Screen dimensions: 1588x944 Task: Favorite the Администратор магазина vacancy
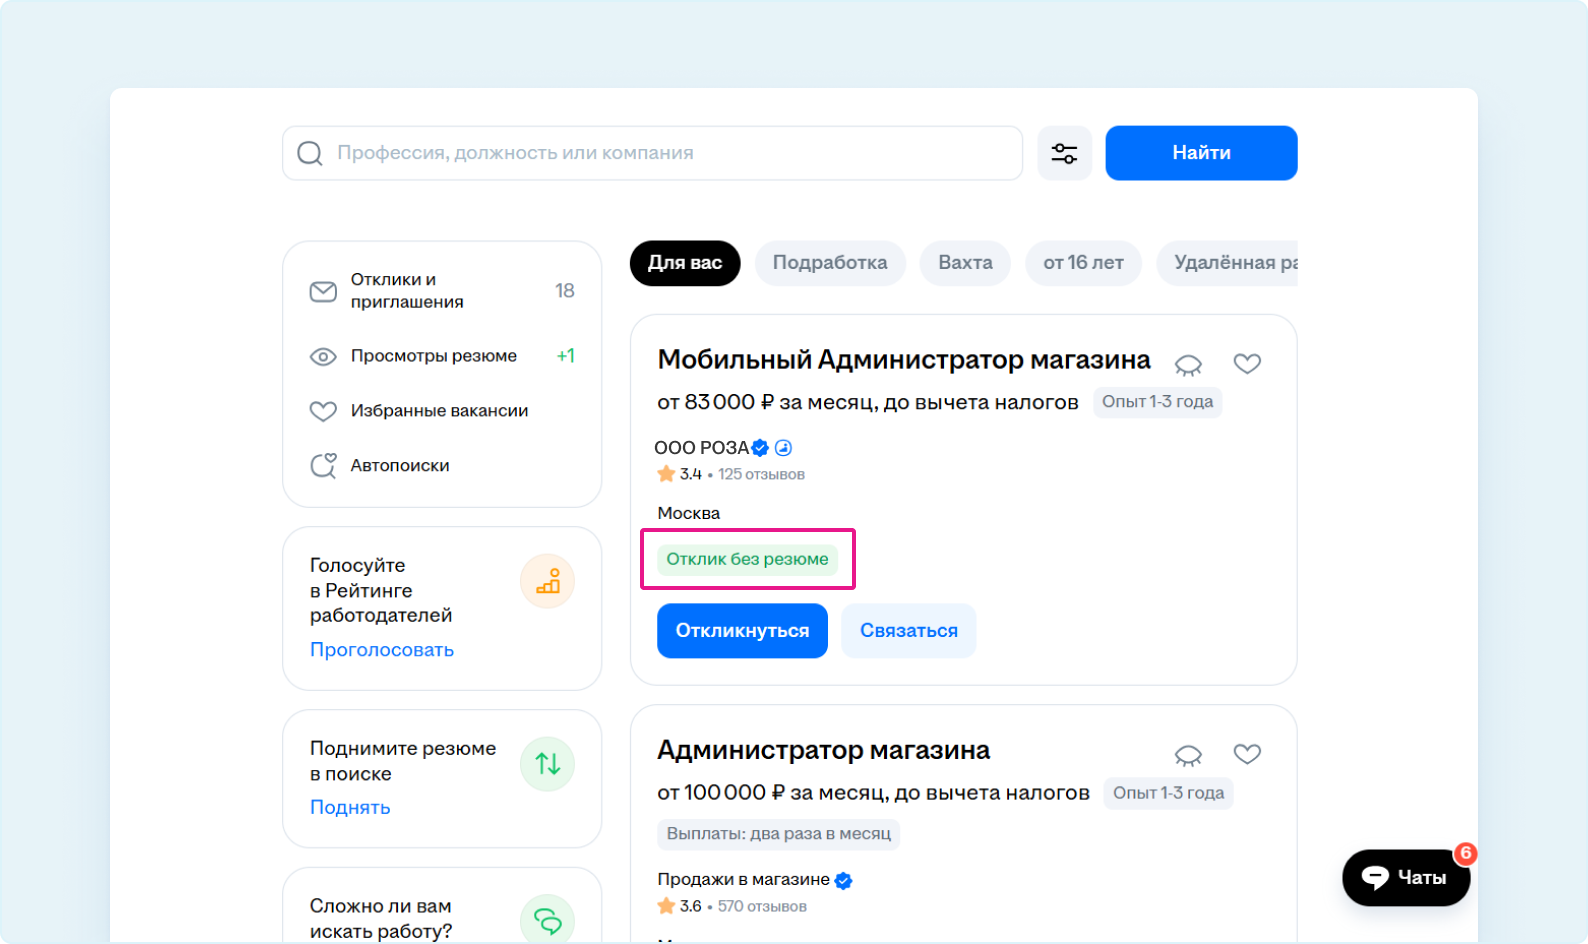pos(1247,754)
